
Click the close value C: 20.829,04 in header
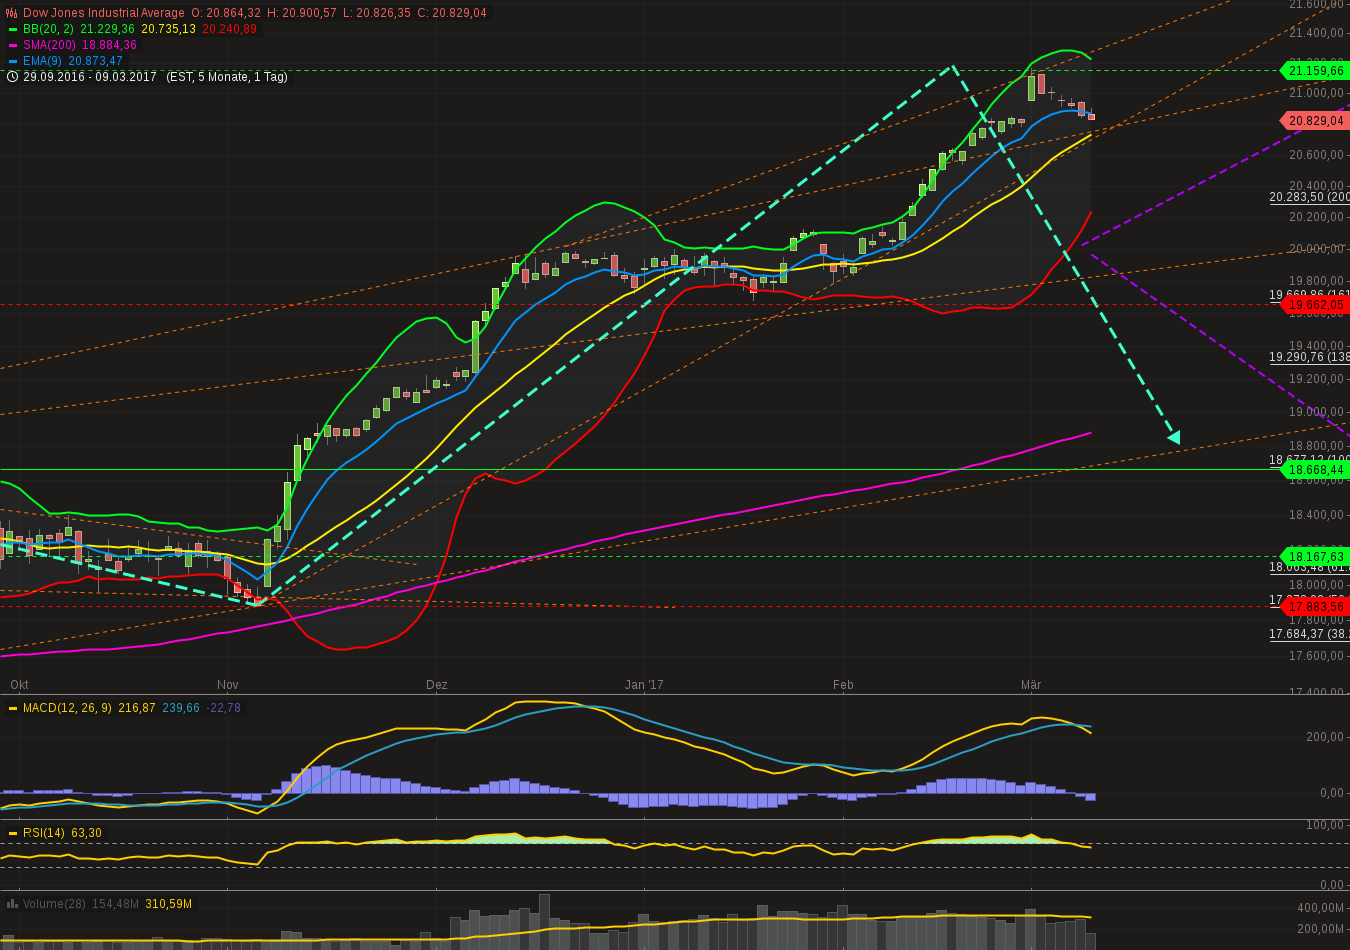[452, 13]
